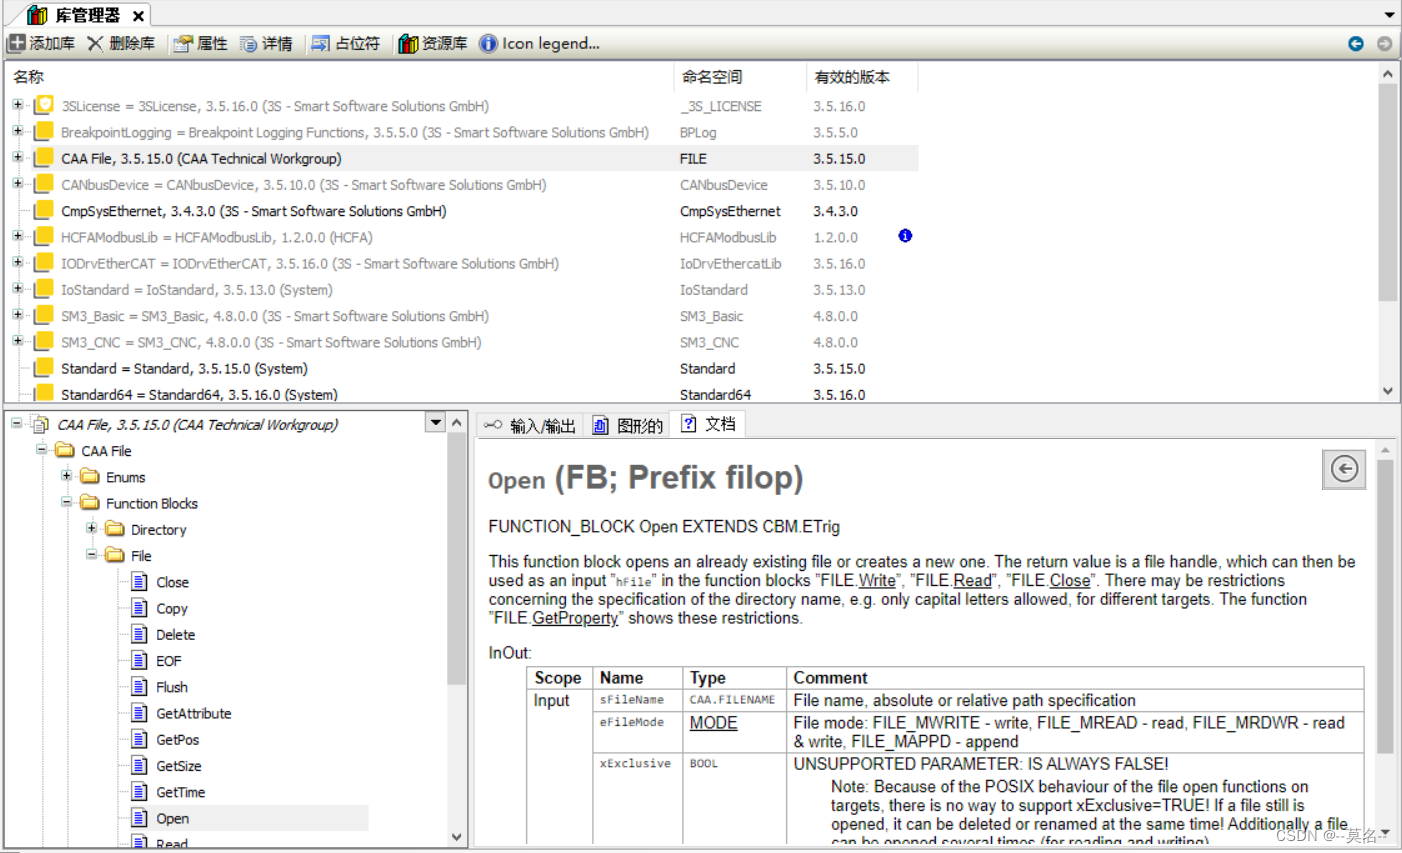The width and height of the screenshot is (1402, 853).
Task: Click the library list scroll up arrow
Action: click(1388, 74)
